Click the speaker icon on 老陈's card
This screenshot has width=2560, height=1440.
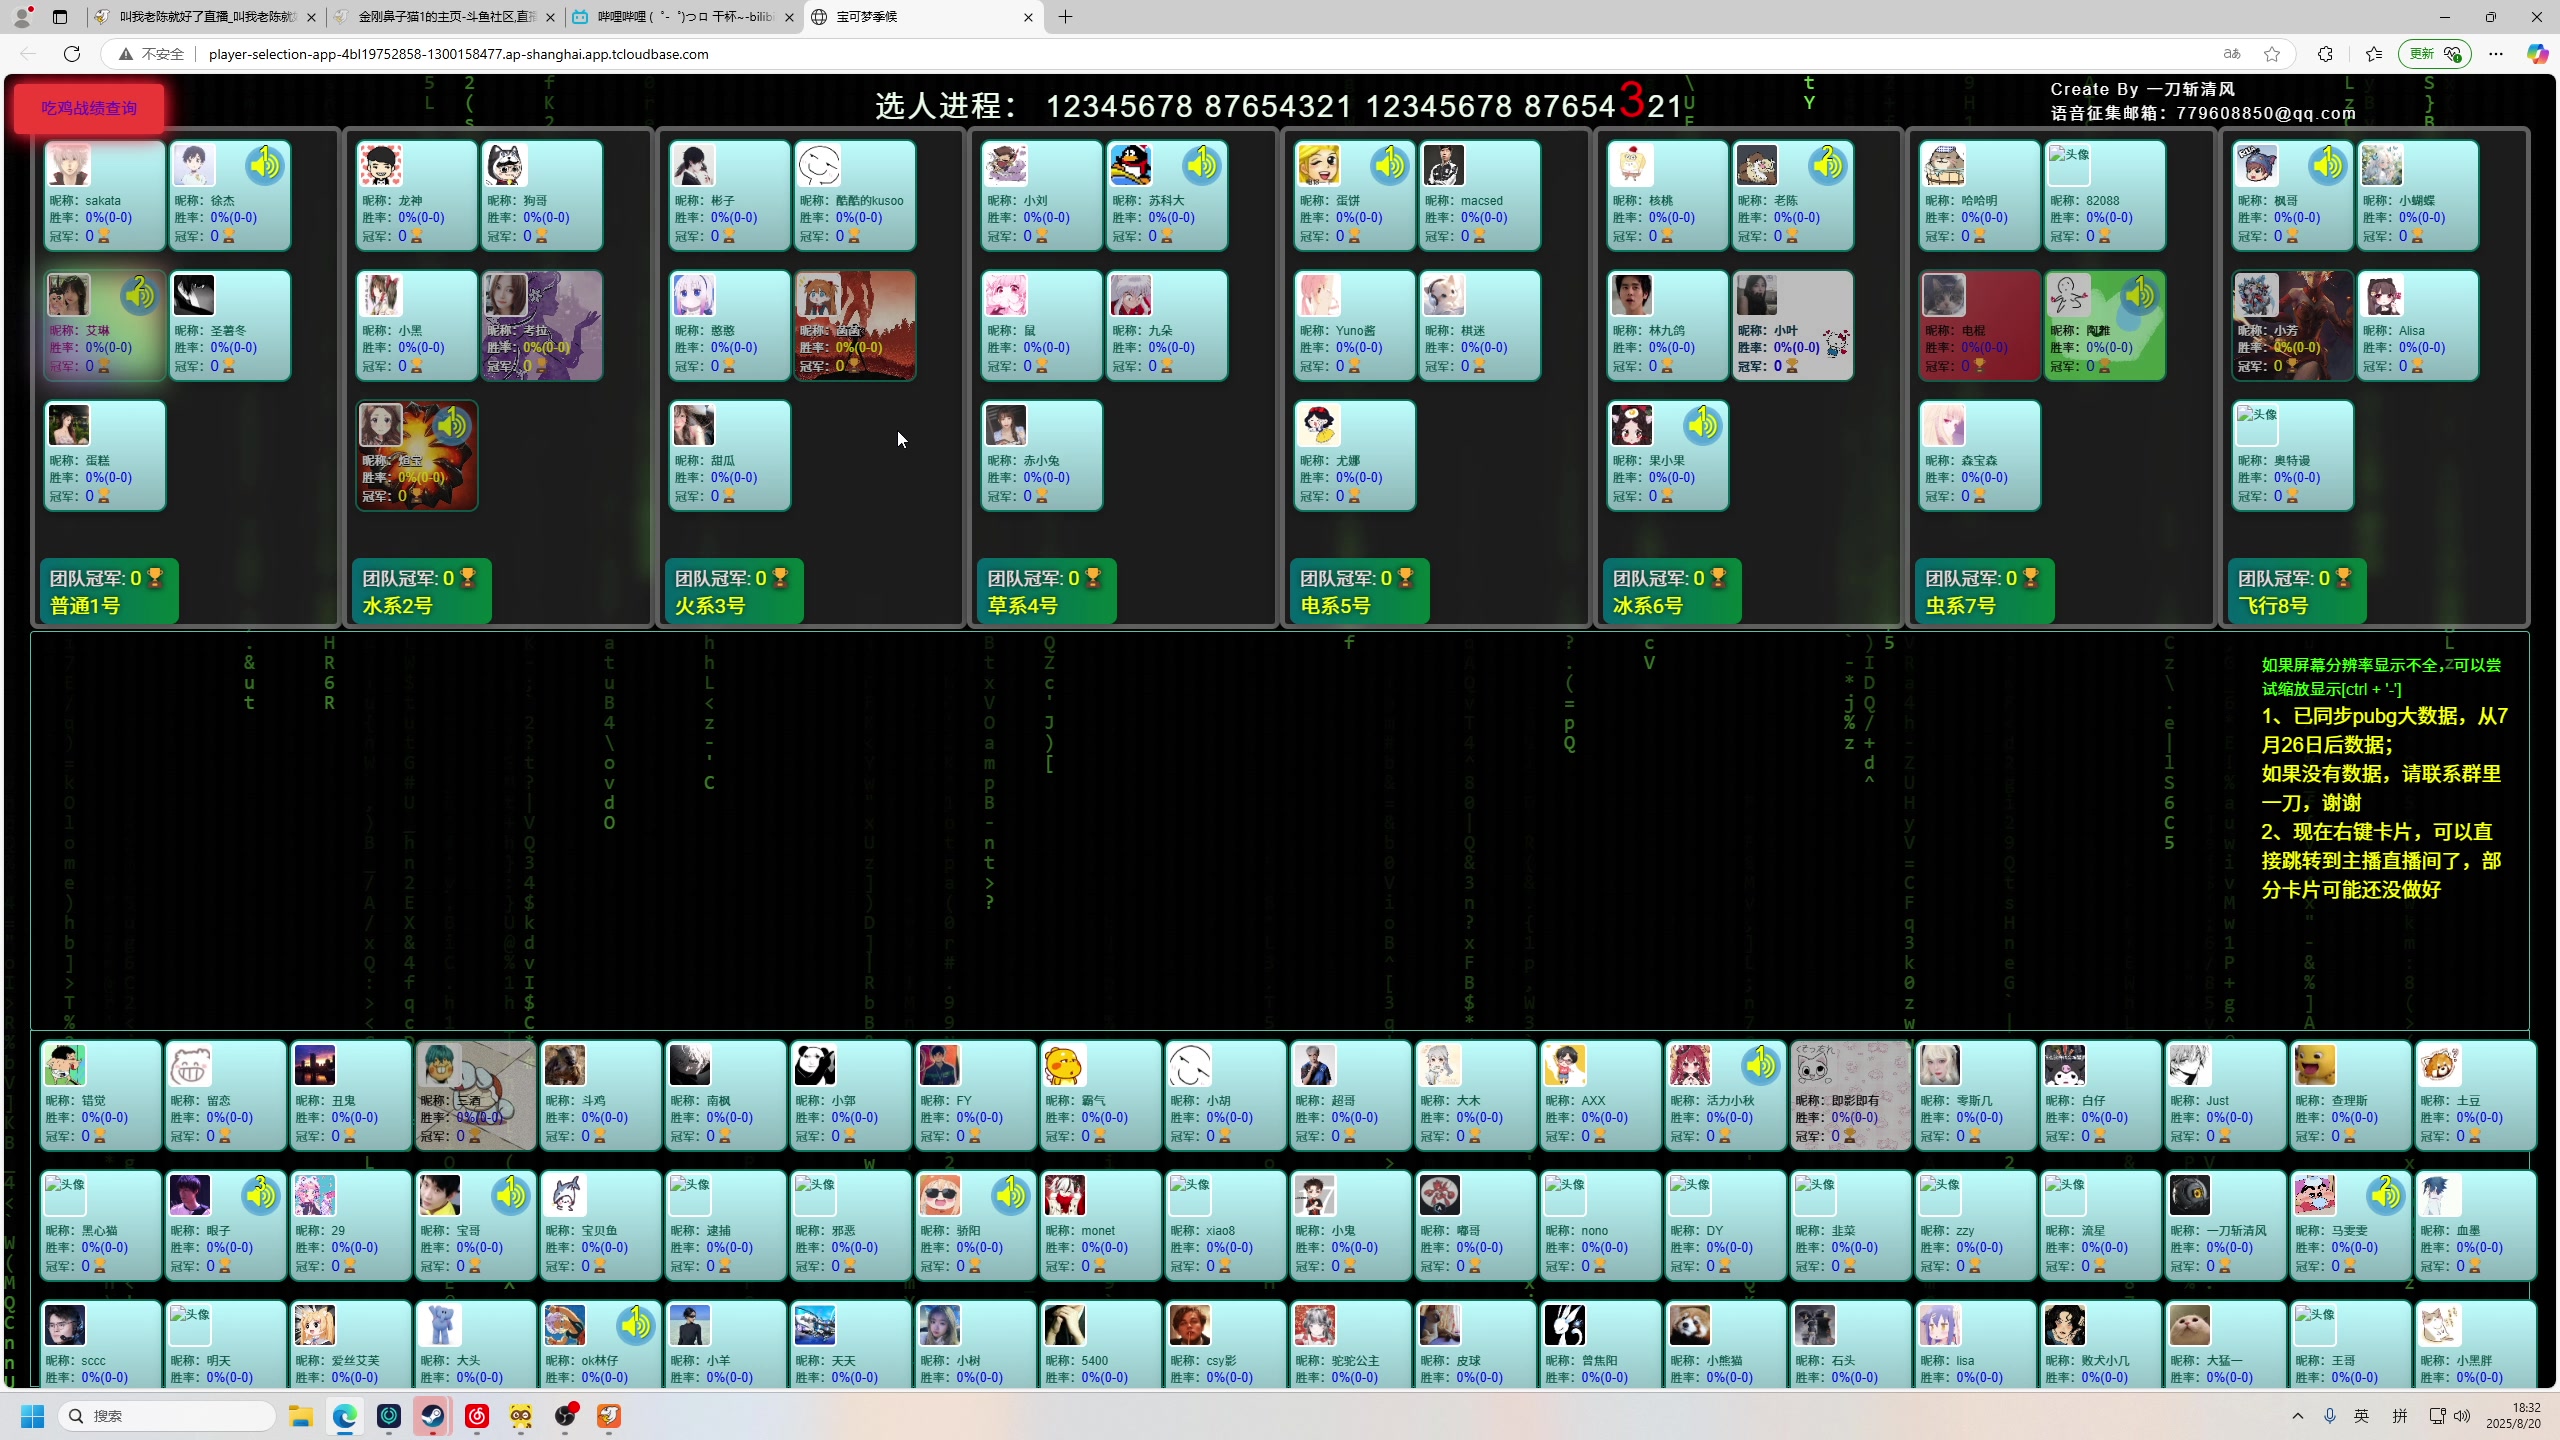[1827, 165]
